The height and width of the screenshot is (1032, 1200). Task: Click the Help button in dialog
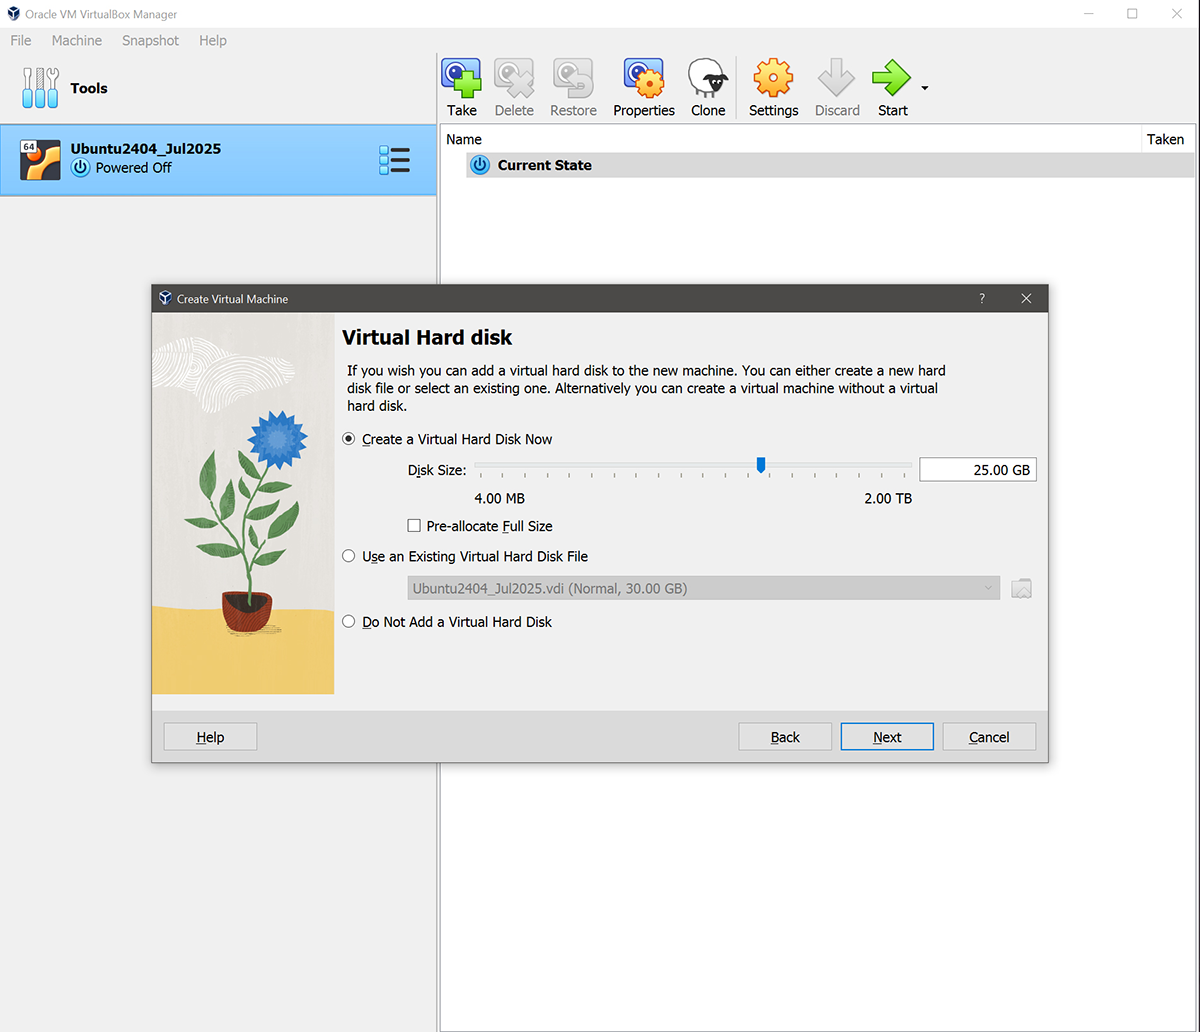click(210, 737)
